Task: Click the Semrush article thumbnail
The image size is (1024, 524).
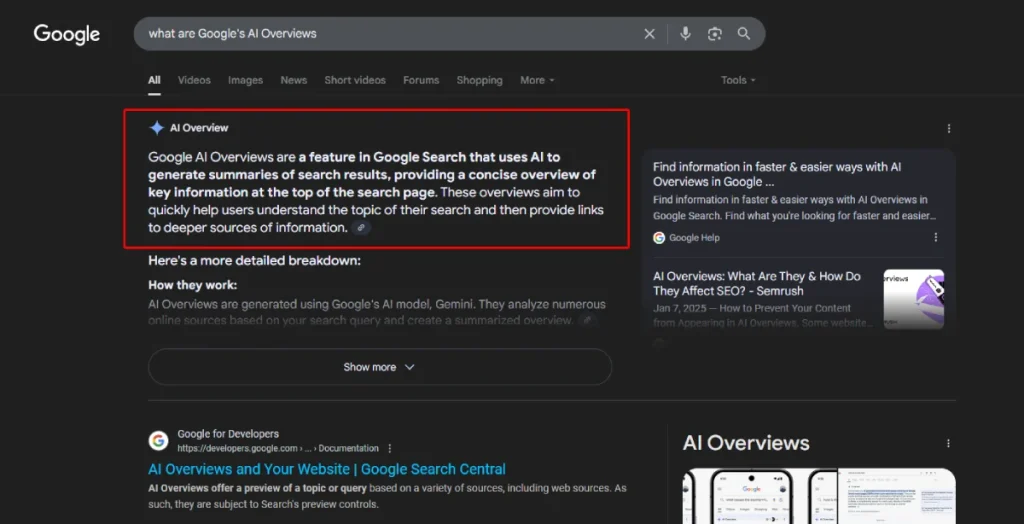Action: [914, 299]
